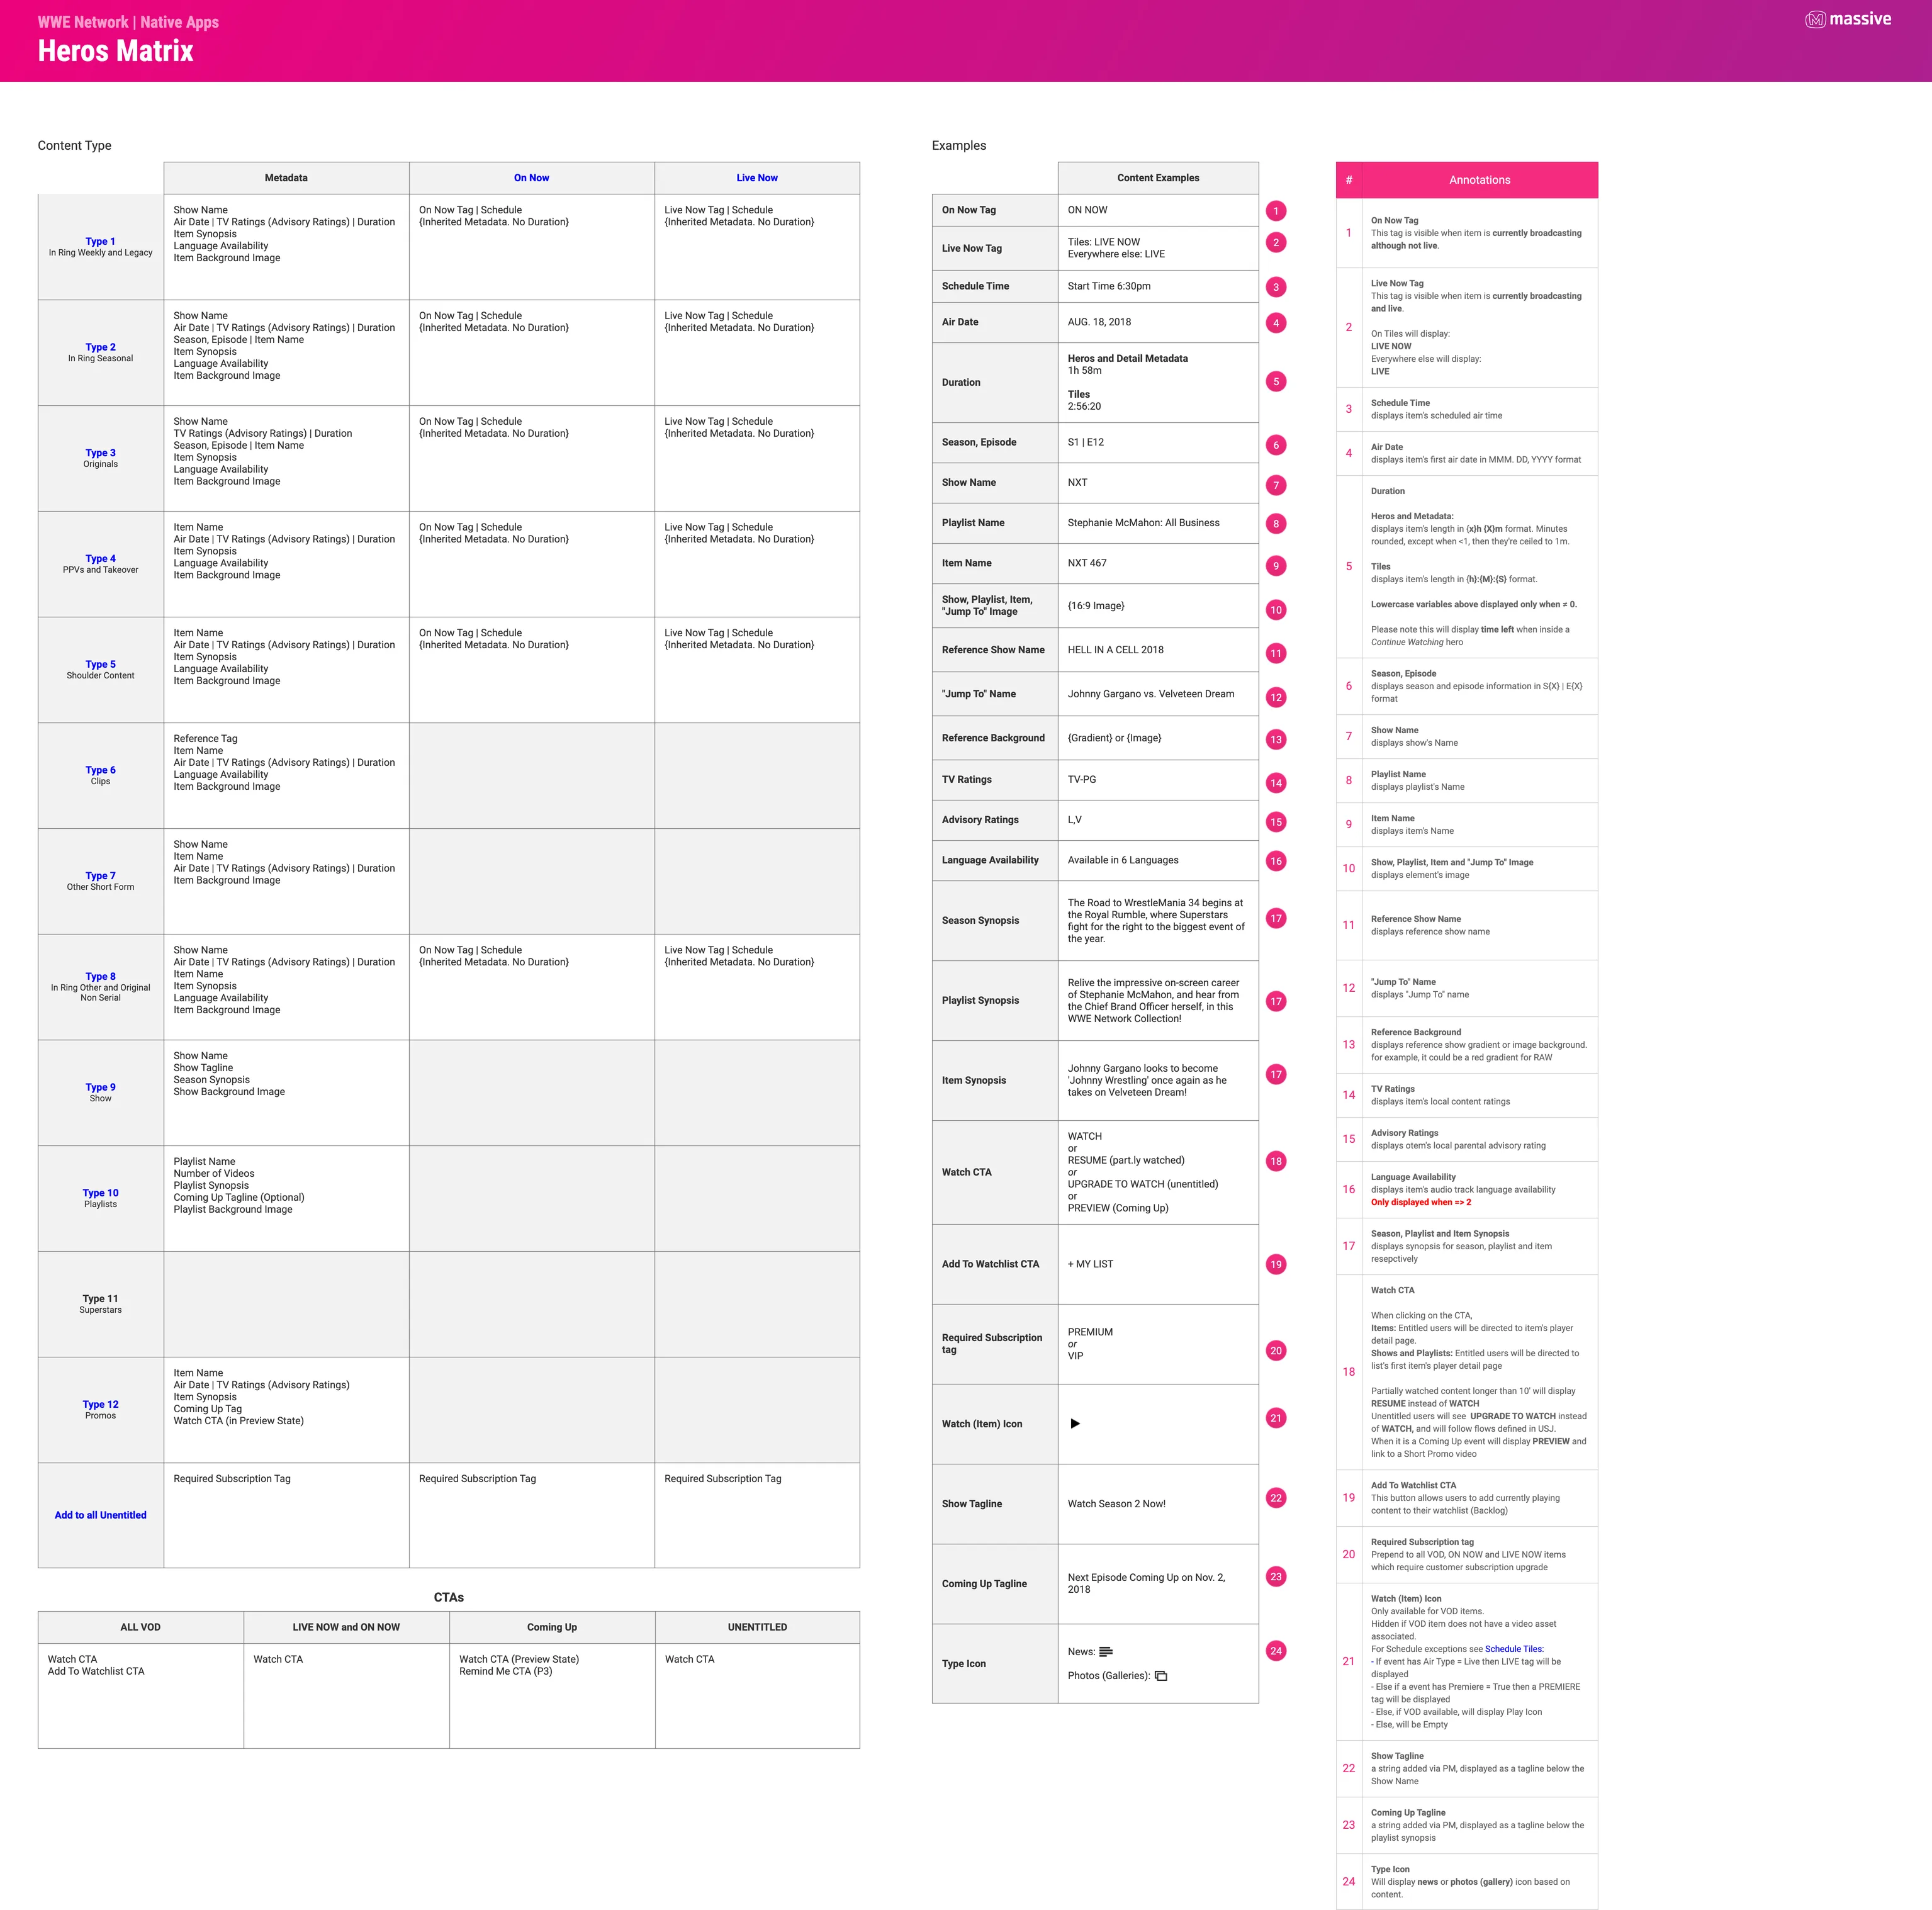Click the "HELL IN A CELL 2018" example
Viewport: 1932px width, 1910px height.
(1115, 650)
